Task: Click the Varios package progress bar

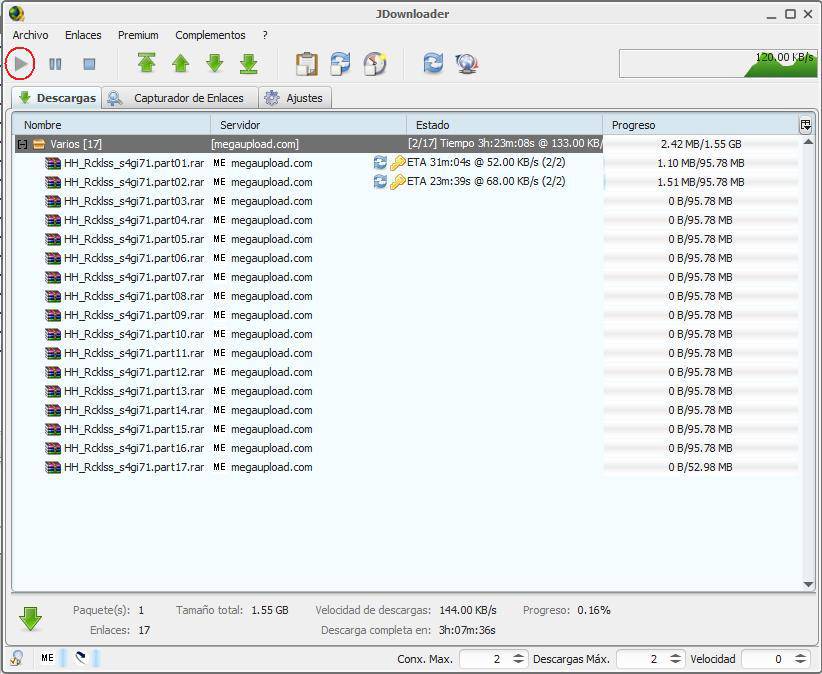Action: point(700,144)
